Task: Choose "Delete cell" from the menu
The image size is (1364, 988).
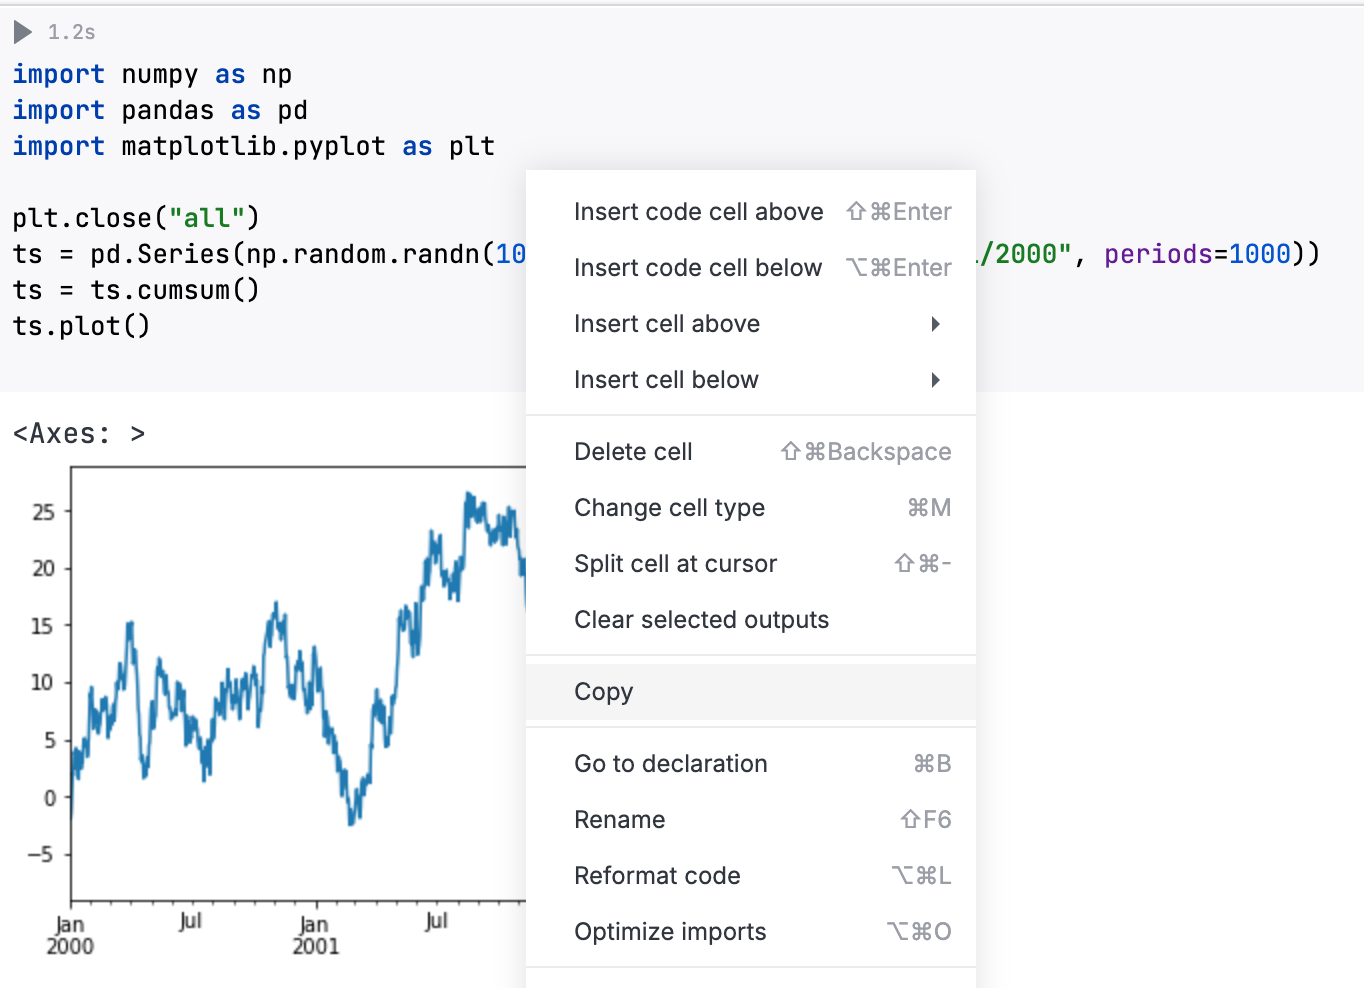Action: (x=633, y=451)
